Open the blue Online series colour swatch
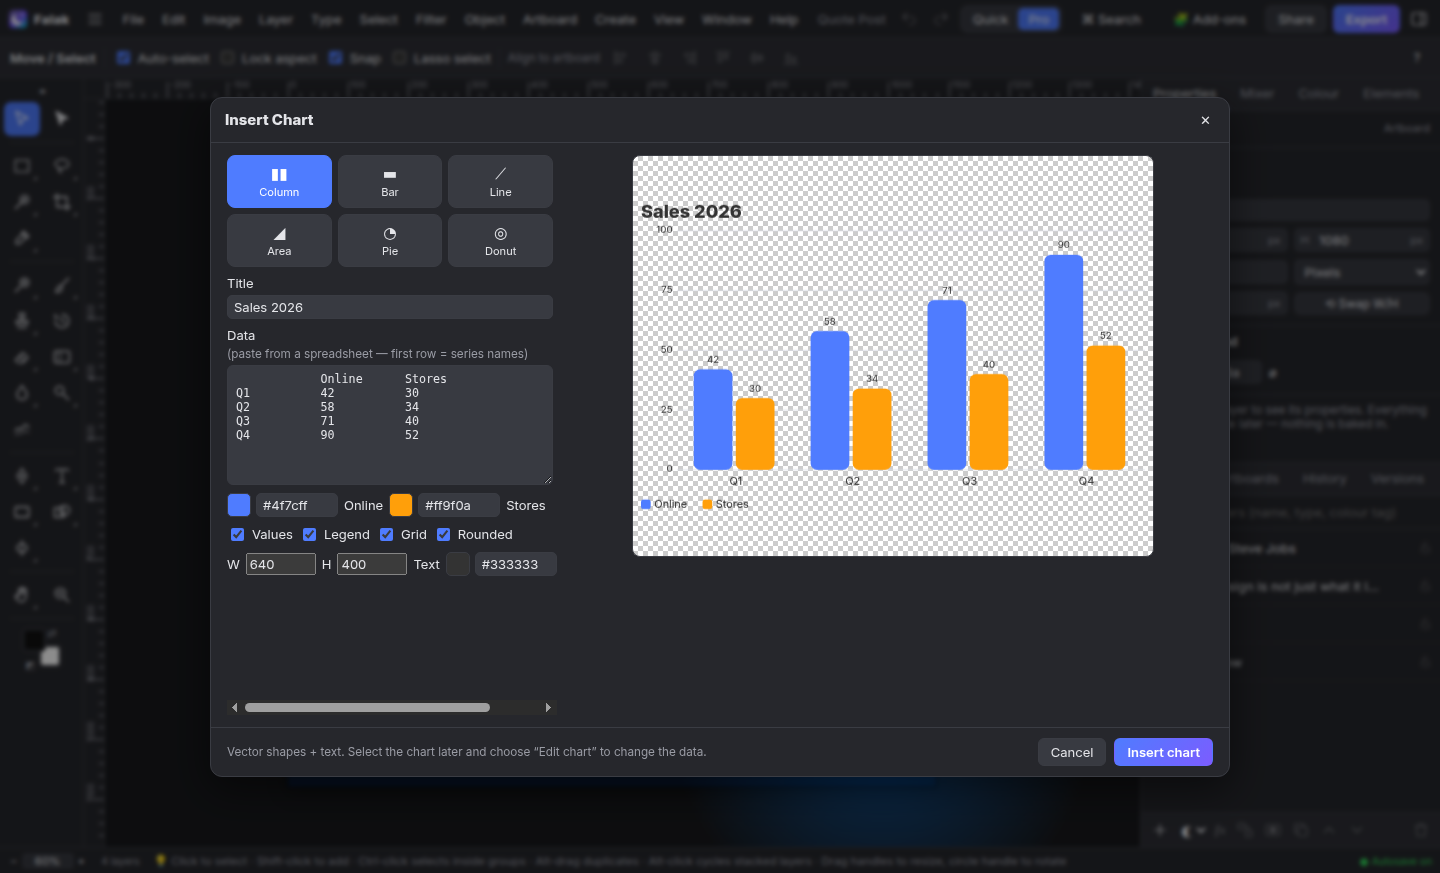 pos(239,505)
